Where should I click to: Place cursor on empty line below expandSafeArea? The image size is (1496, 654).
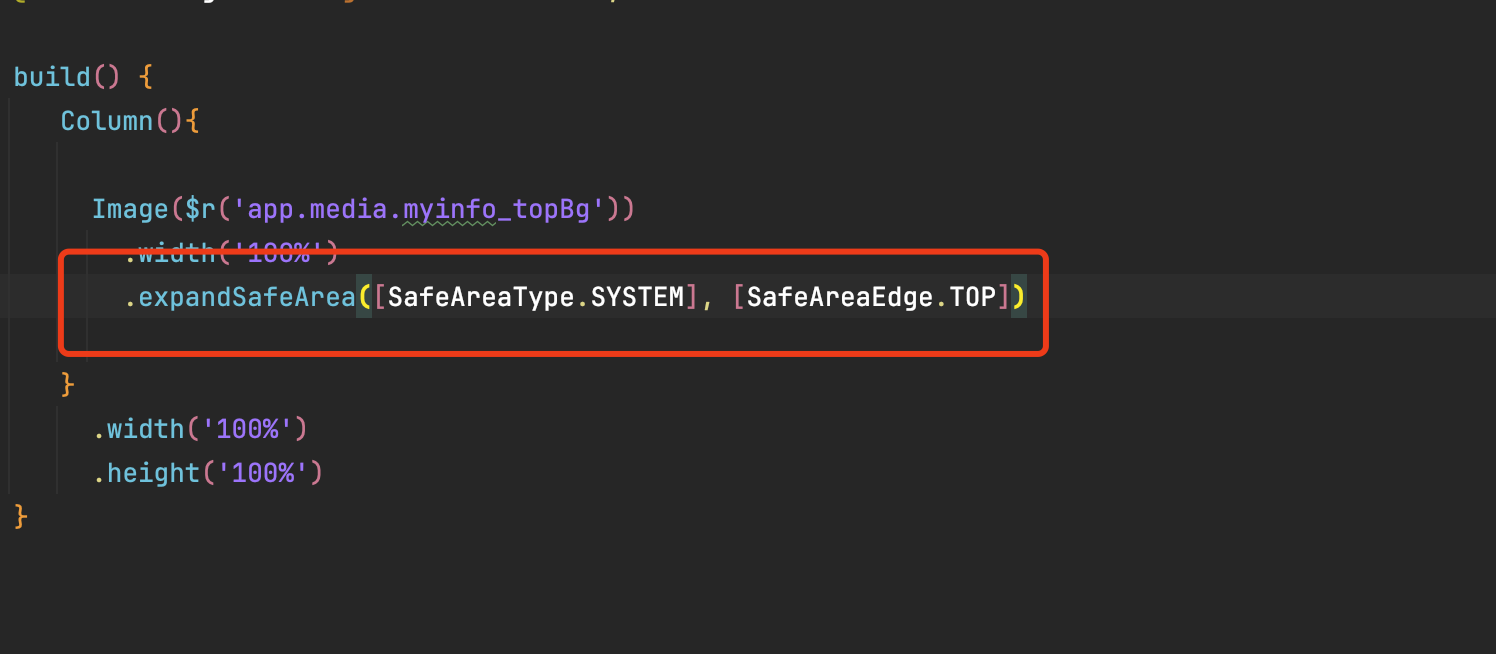pyautogui.click(x=400, y=340)
